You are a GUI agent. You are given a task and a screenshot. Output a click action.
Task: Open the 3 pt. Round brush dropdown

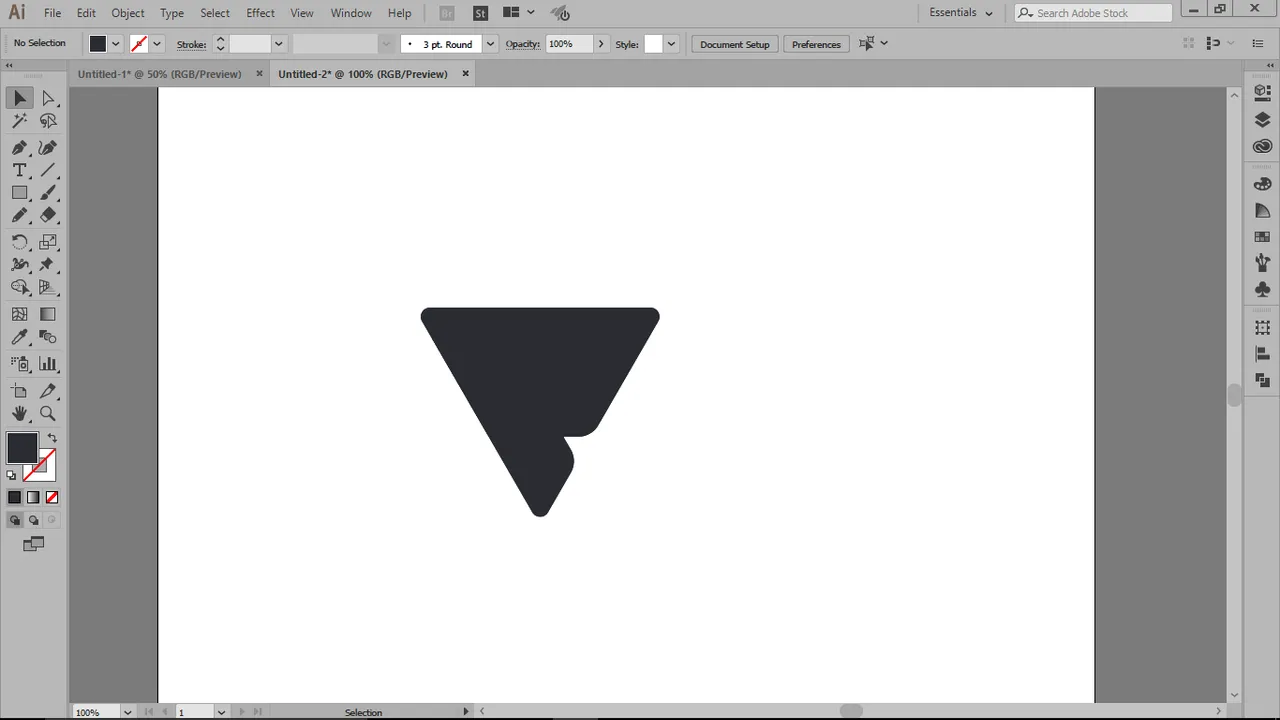click(490, 44)
